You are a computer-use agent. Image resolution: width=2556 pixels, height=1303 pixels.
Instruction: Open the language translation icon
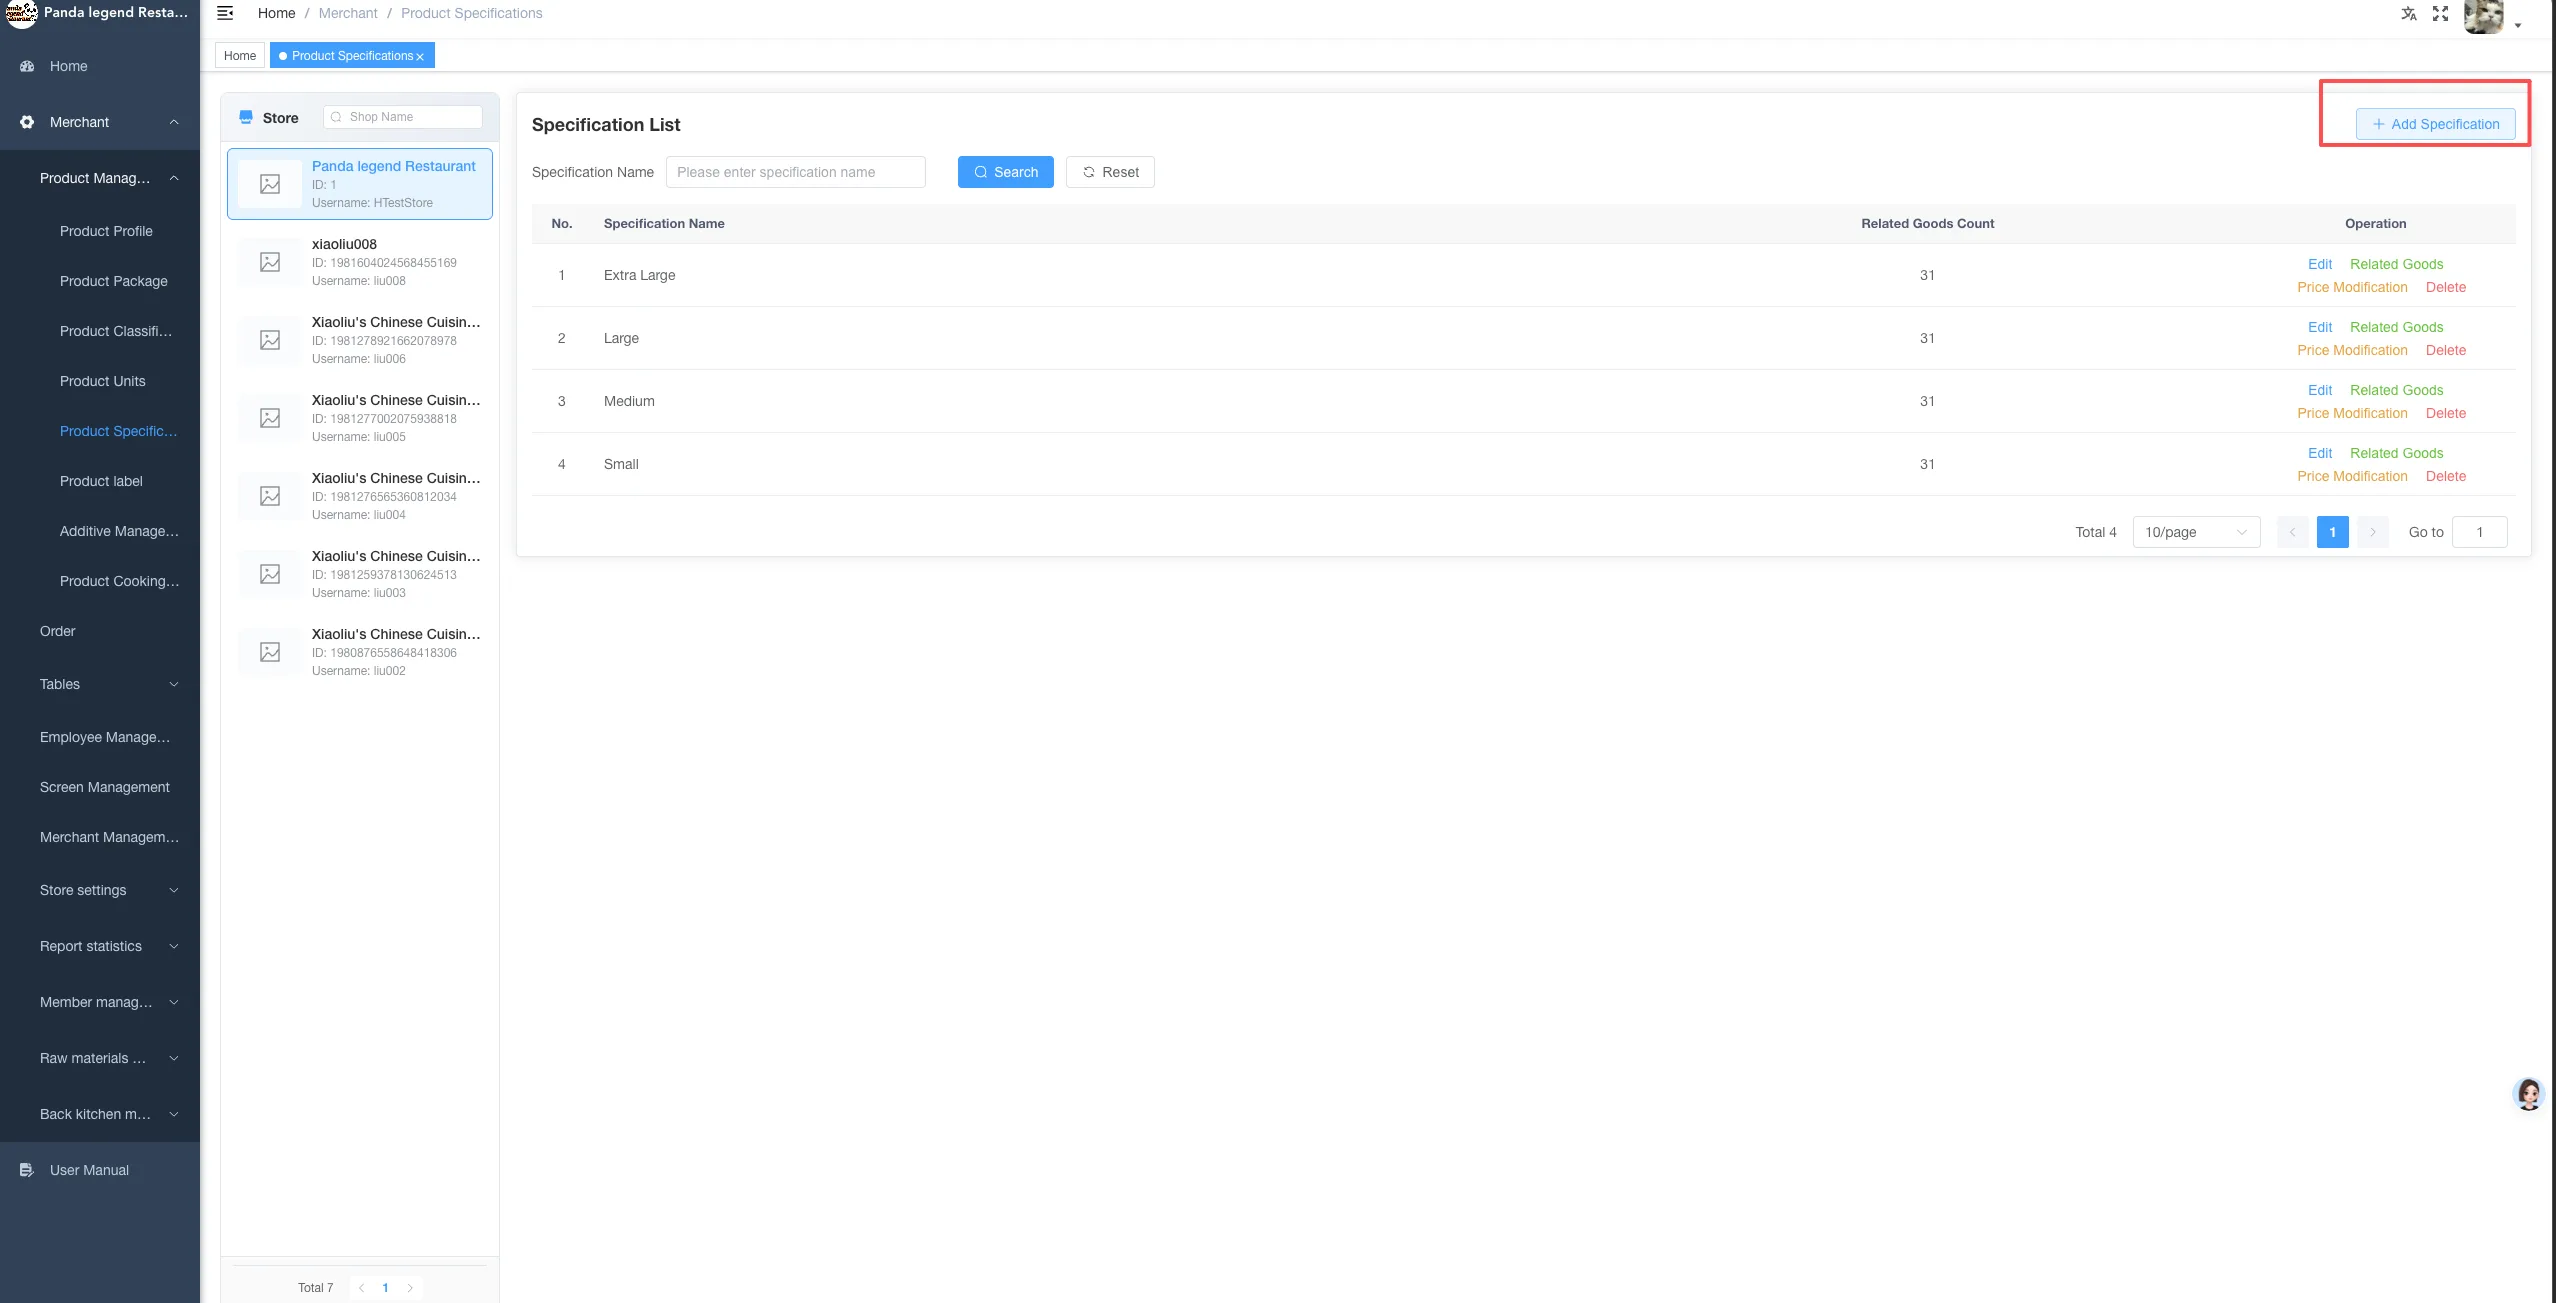click(x=2409, y=14)
